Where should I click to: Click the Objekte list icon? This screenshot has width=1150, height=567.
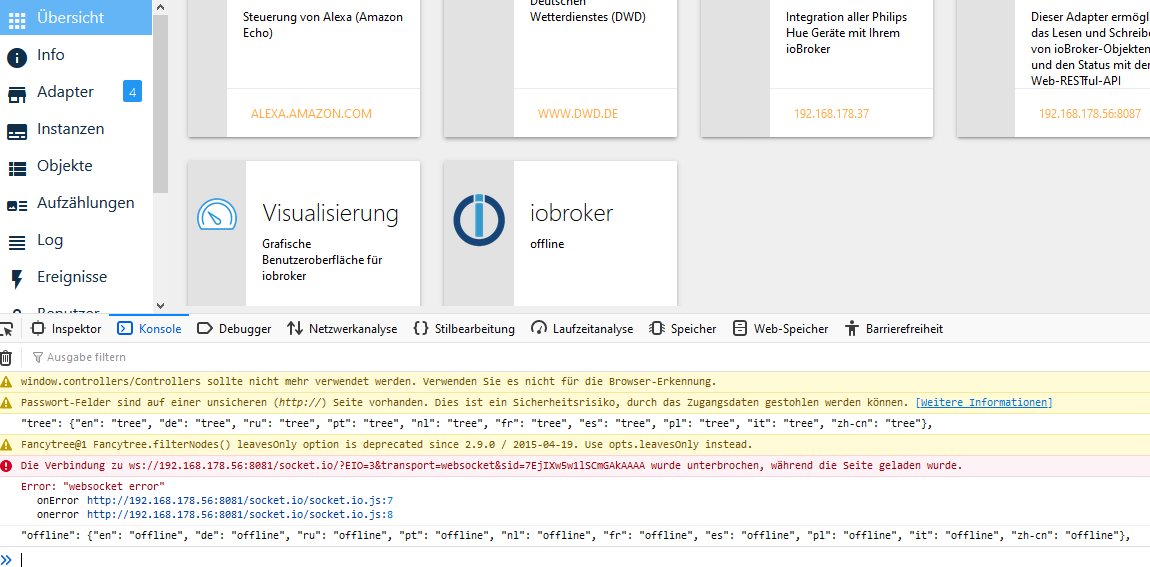17,168
